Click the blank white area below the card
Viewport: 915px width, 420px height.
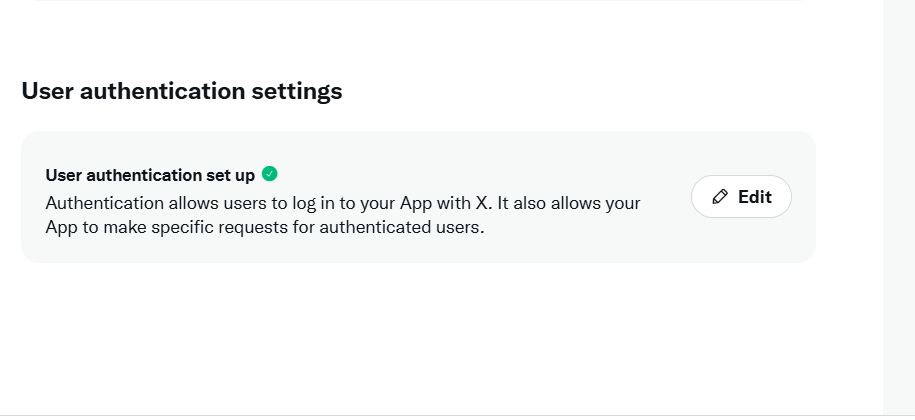tap(400, 340)
